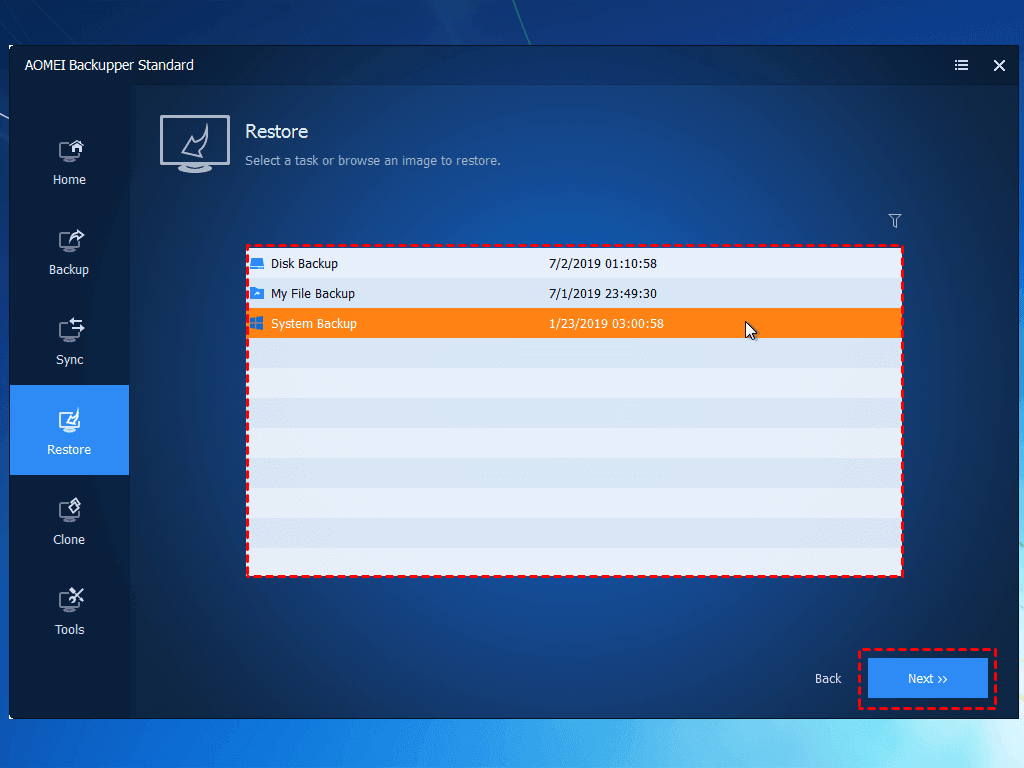Click the date 1/23/2019 03:00:58
The image size is (1024, 768).
click(606, 324)
